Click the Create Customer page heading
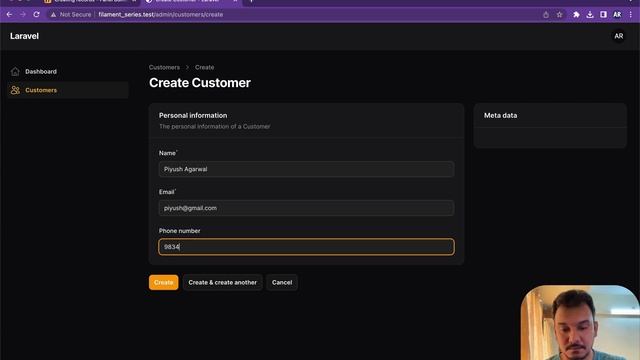This screenshot has width=640, height=360. (200, 83)
